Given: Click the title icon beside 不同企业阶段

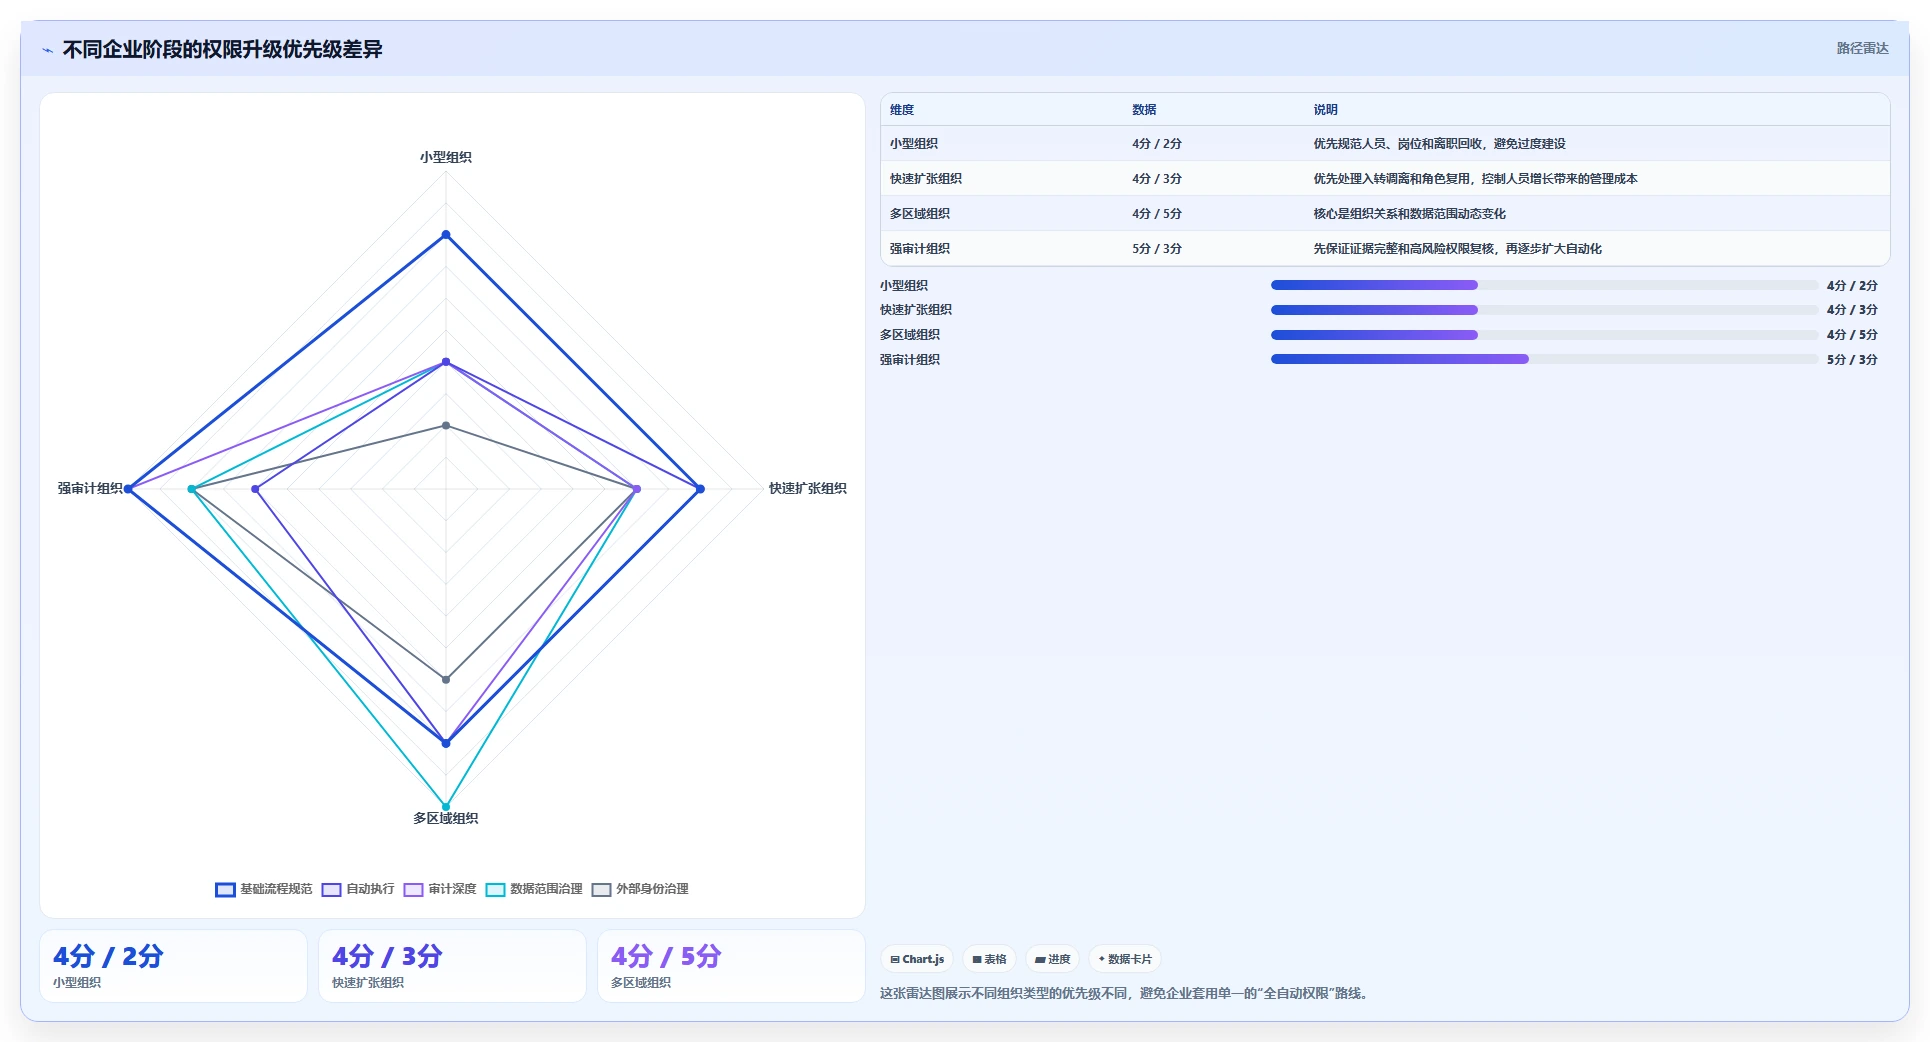Looking at the screenshot, I should tap(47, 50).
